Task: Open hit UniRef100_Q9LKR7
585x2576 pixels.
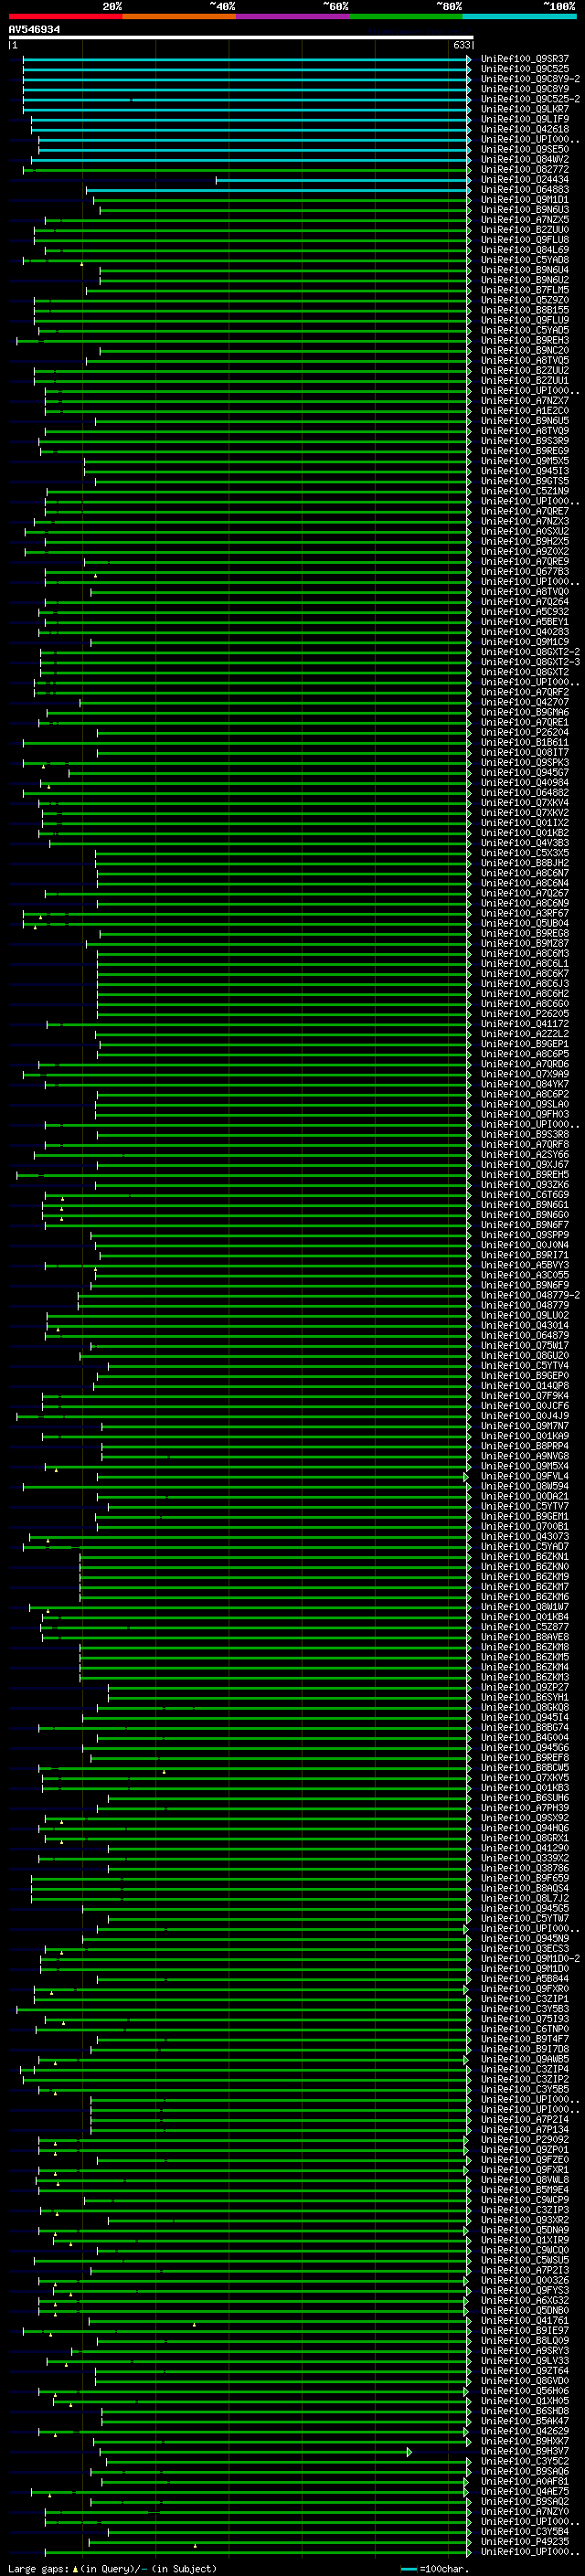Action: pyautogui.click(x=525, y=109)
